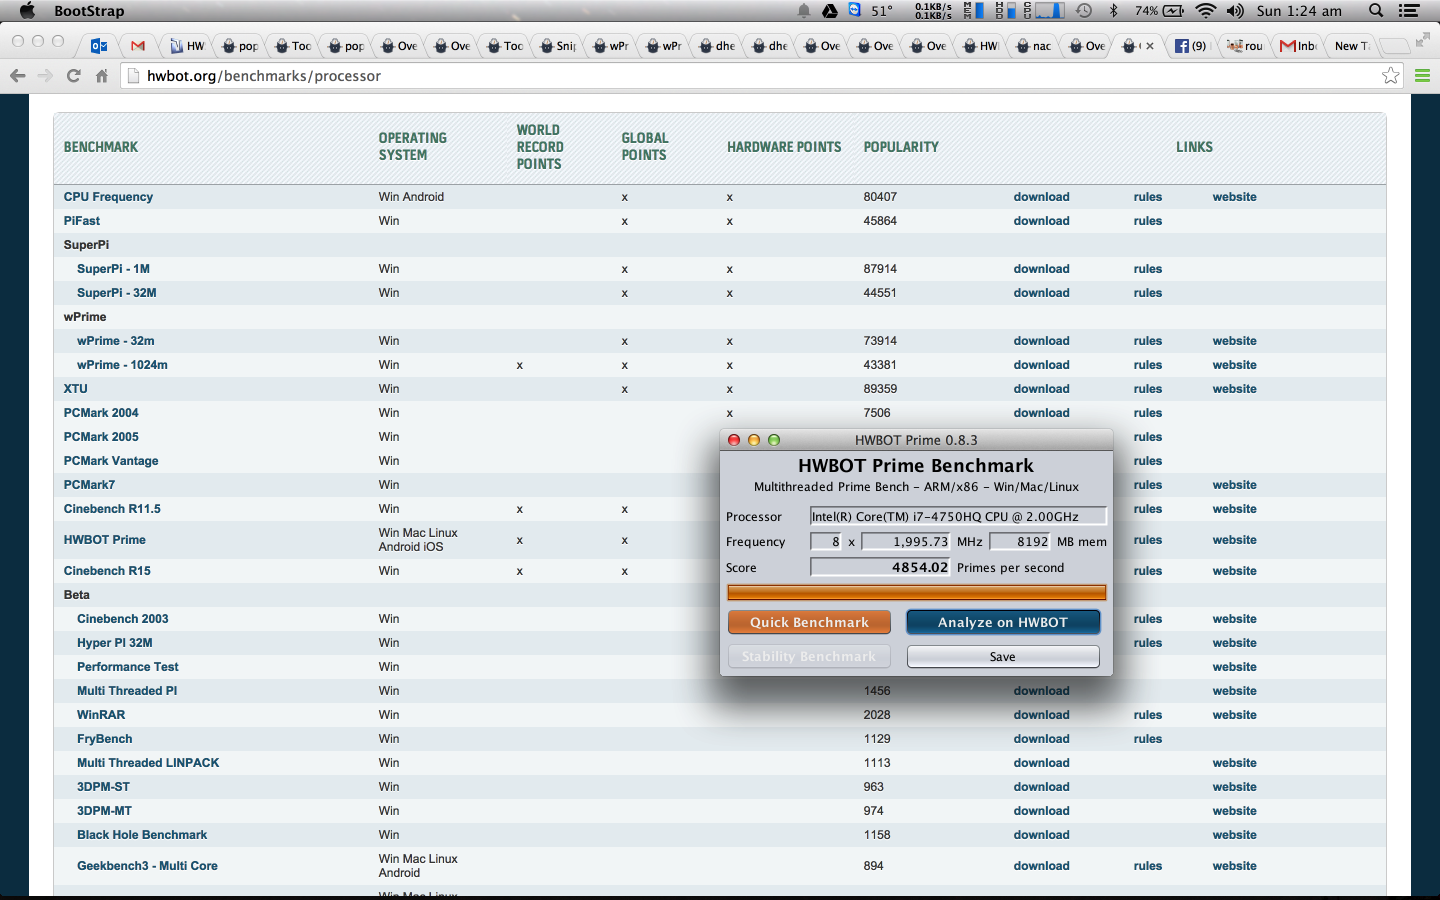Switch to the Snip tab
The width and height of the screenshot is (1440, 900).
pyautogui.click(x=559, y=46)
